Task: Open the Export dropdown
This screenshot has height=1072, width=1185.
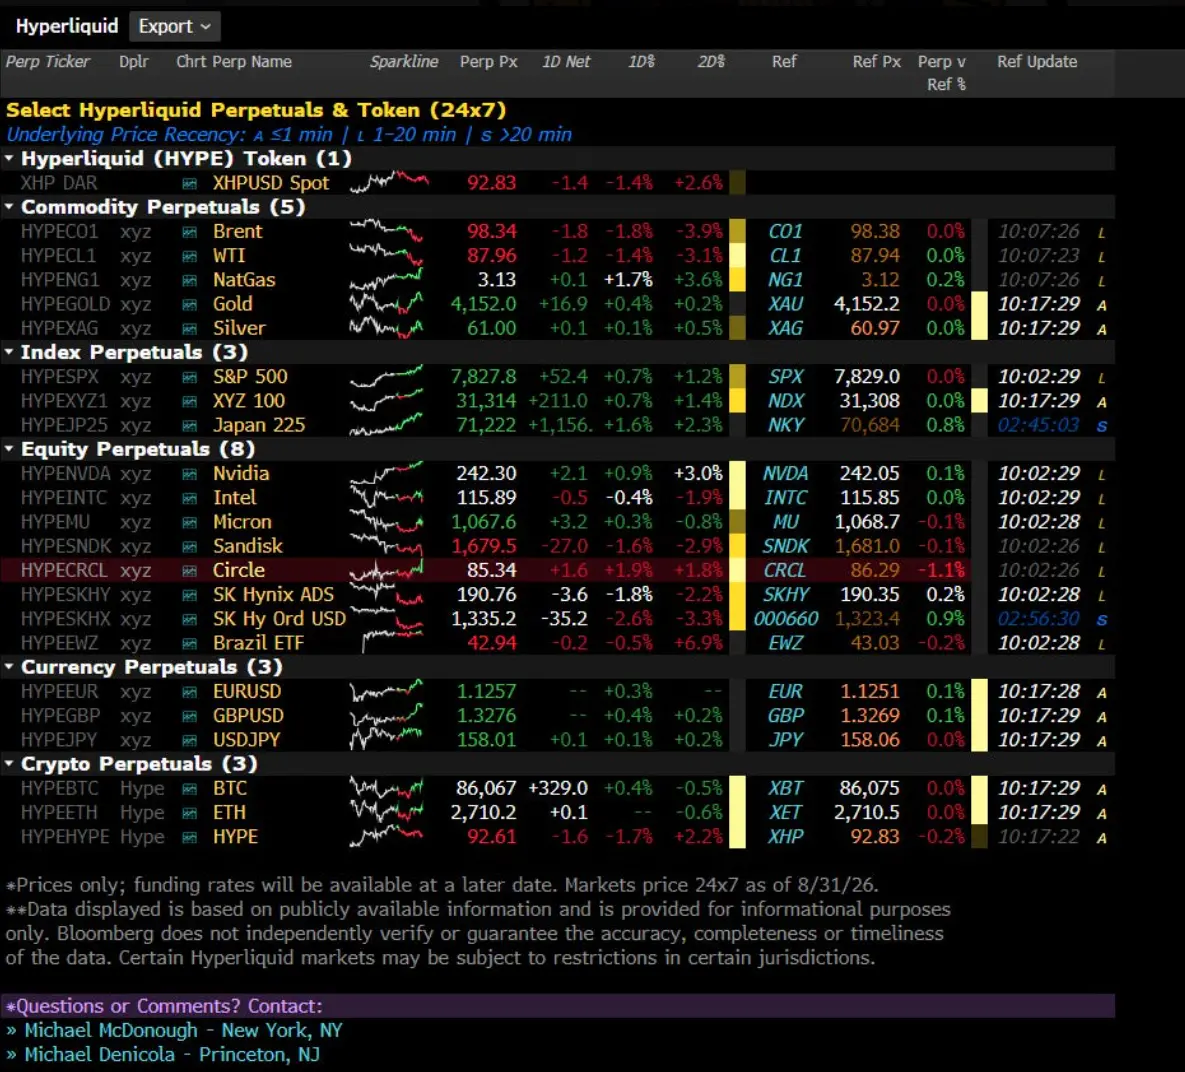Action: (175, 26)
